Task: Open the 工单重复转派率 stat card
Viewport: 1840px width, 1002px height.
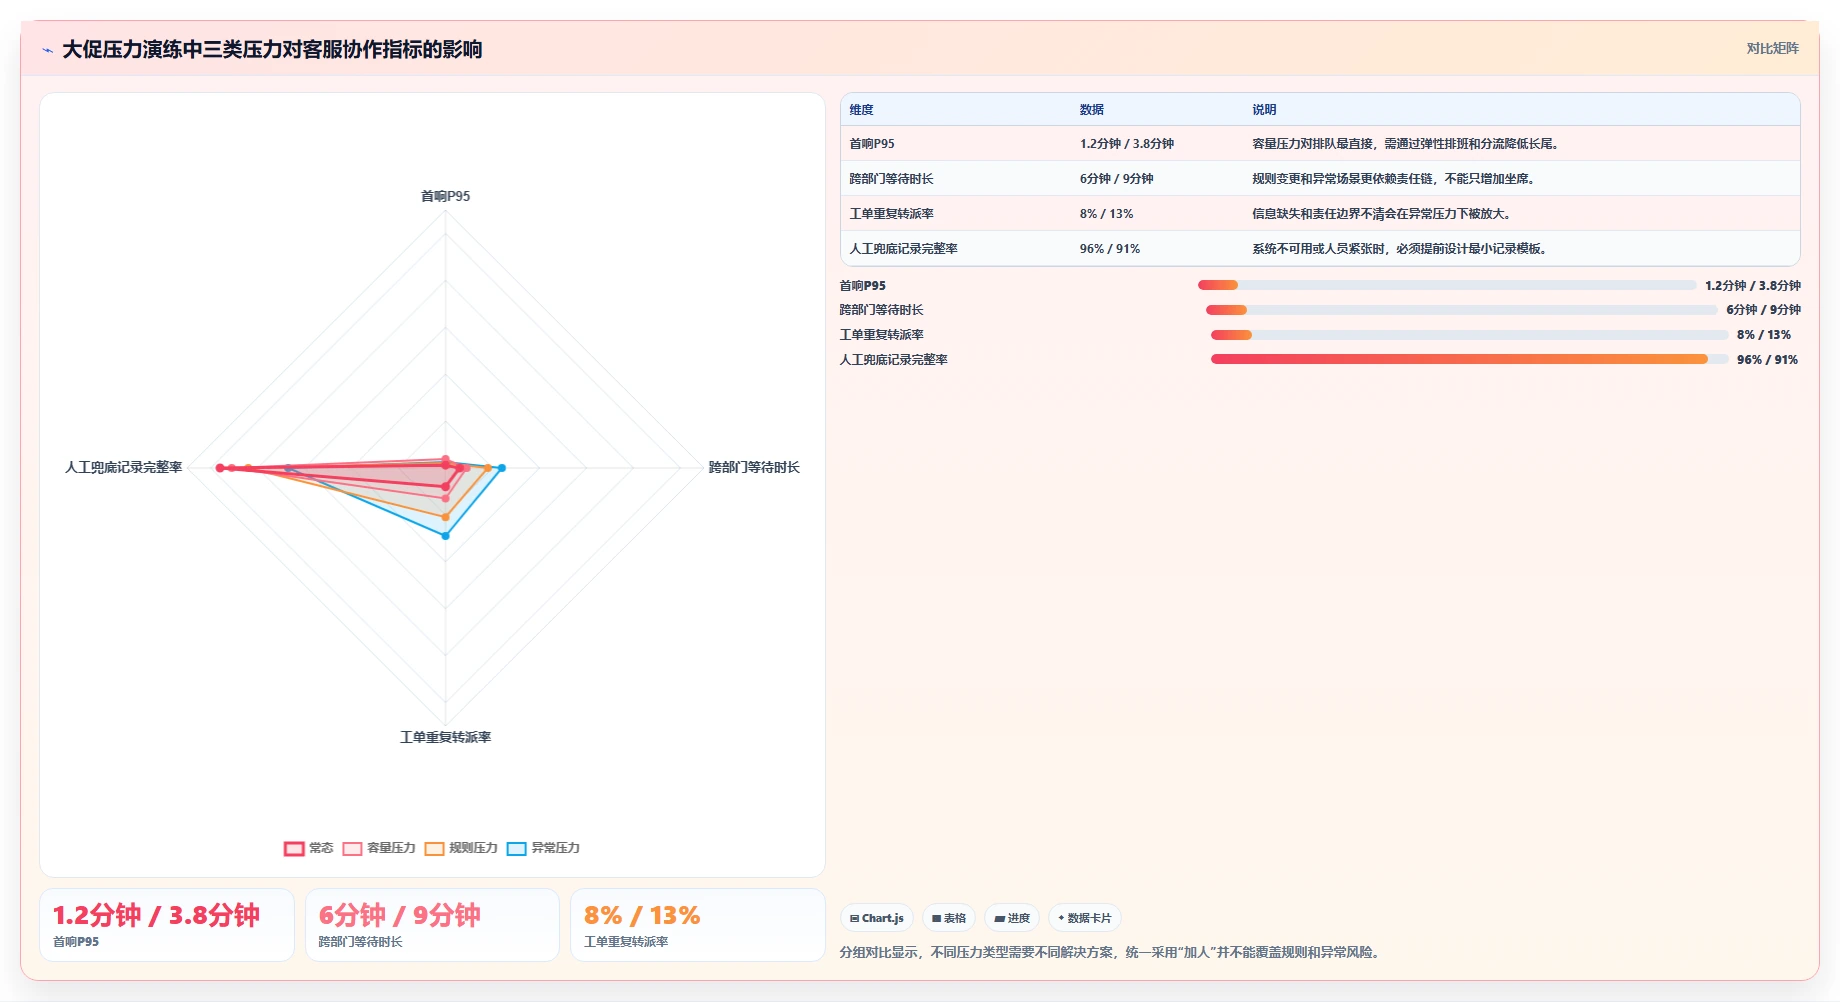Action: 698,925
